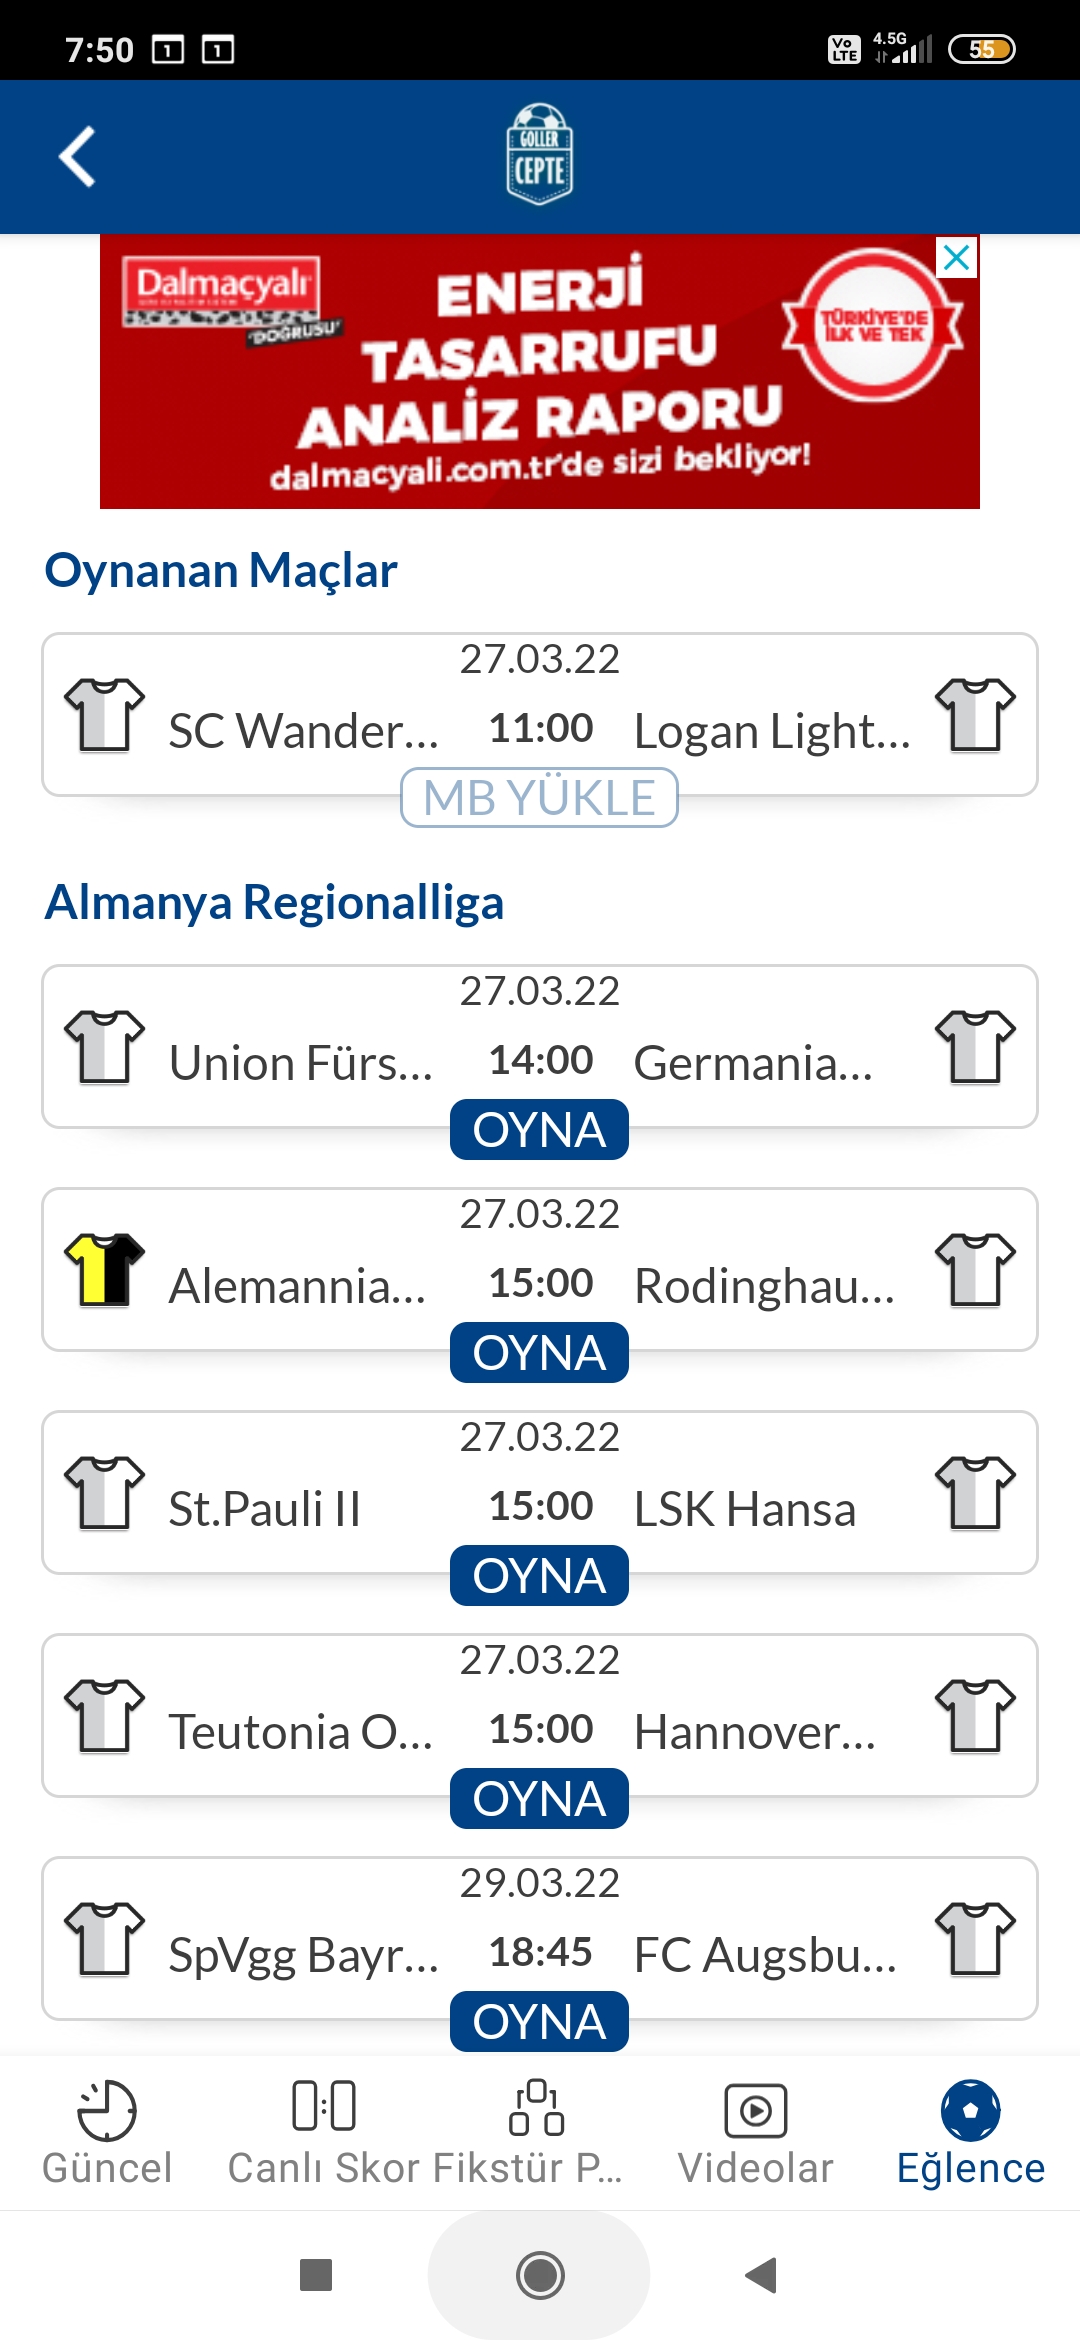Screen dimensions: 1080x2340
Task: Tap the MB YÜKLE button
Action: point(539,798)
